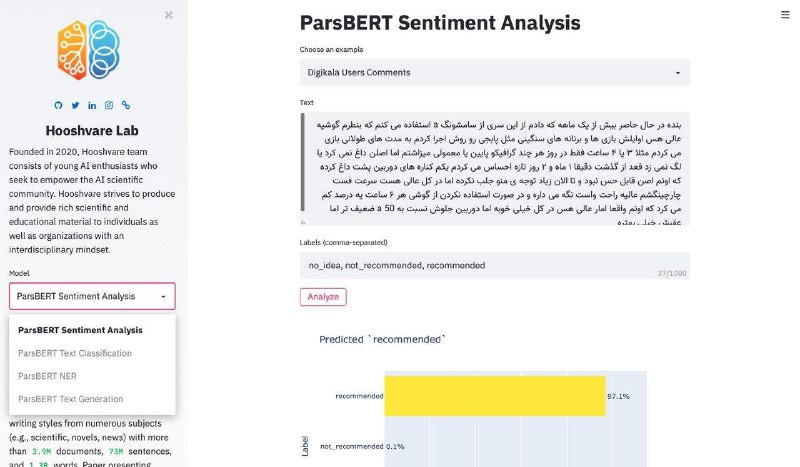Open the Twitter icon link

click(75, 105)
